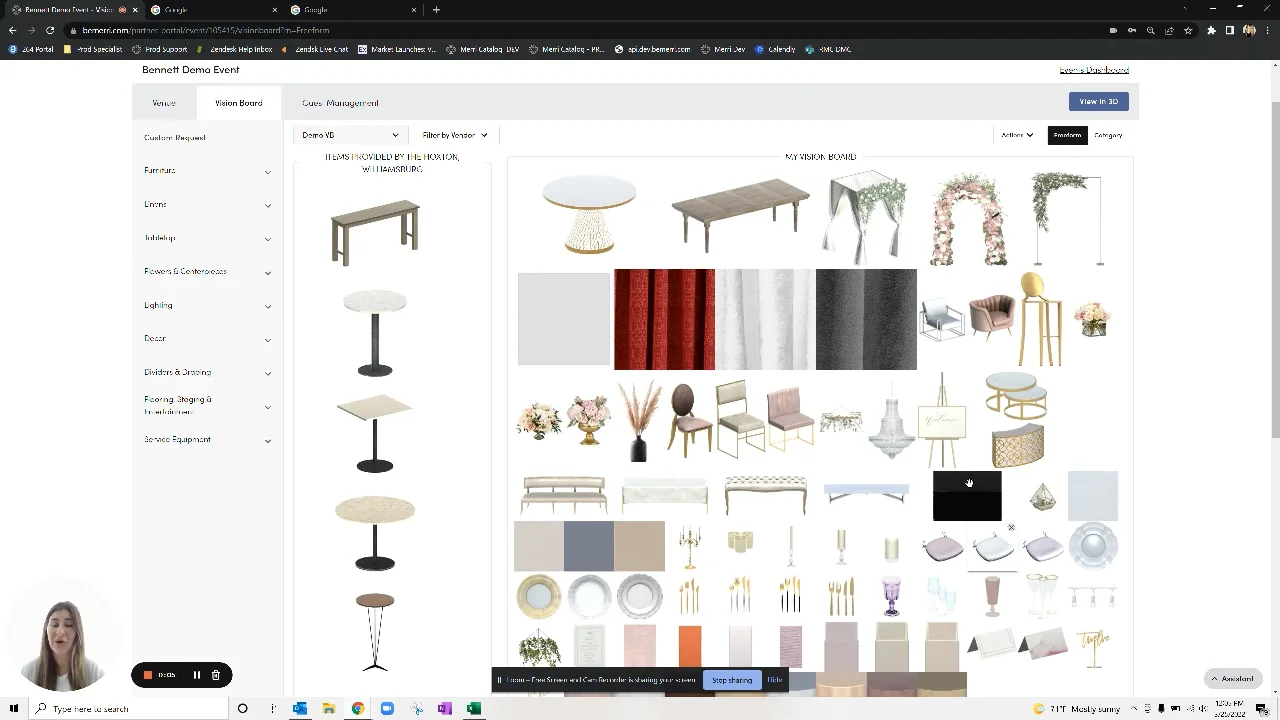Open a new browser tab
1280x720 pixels.
[x=436, y=10]
